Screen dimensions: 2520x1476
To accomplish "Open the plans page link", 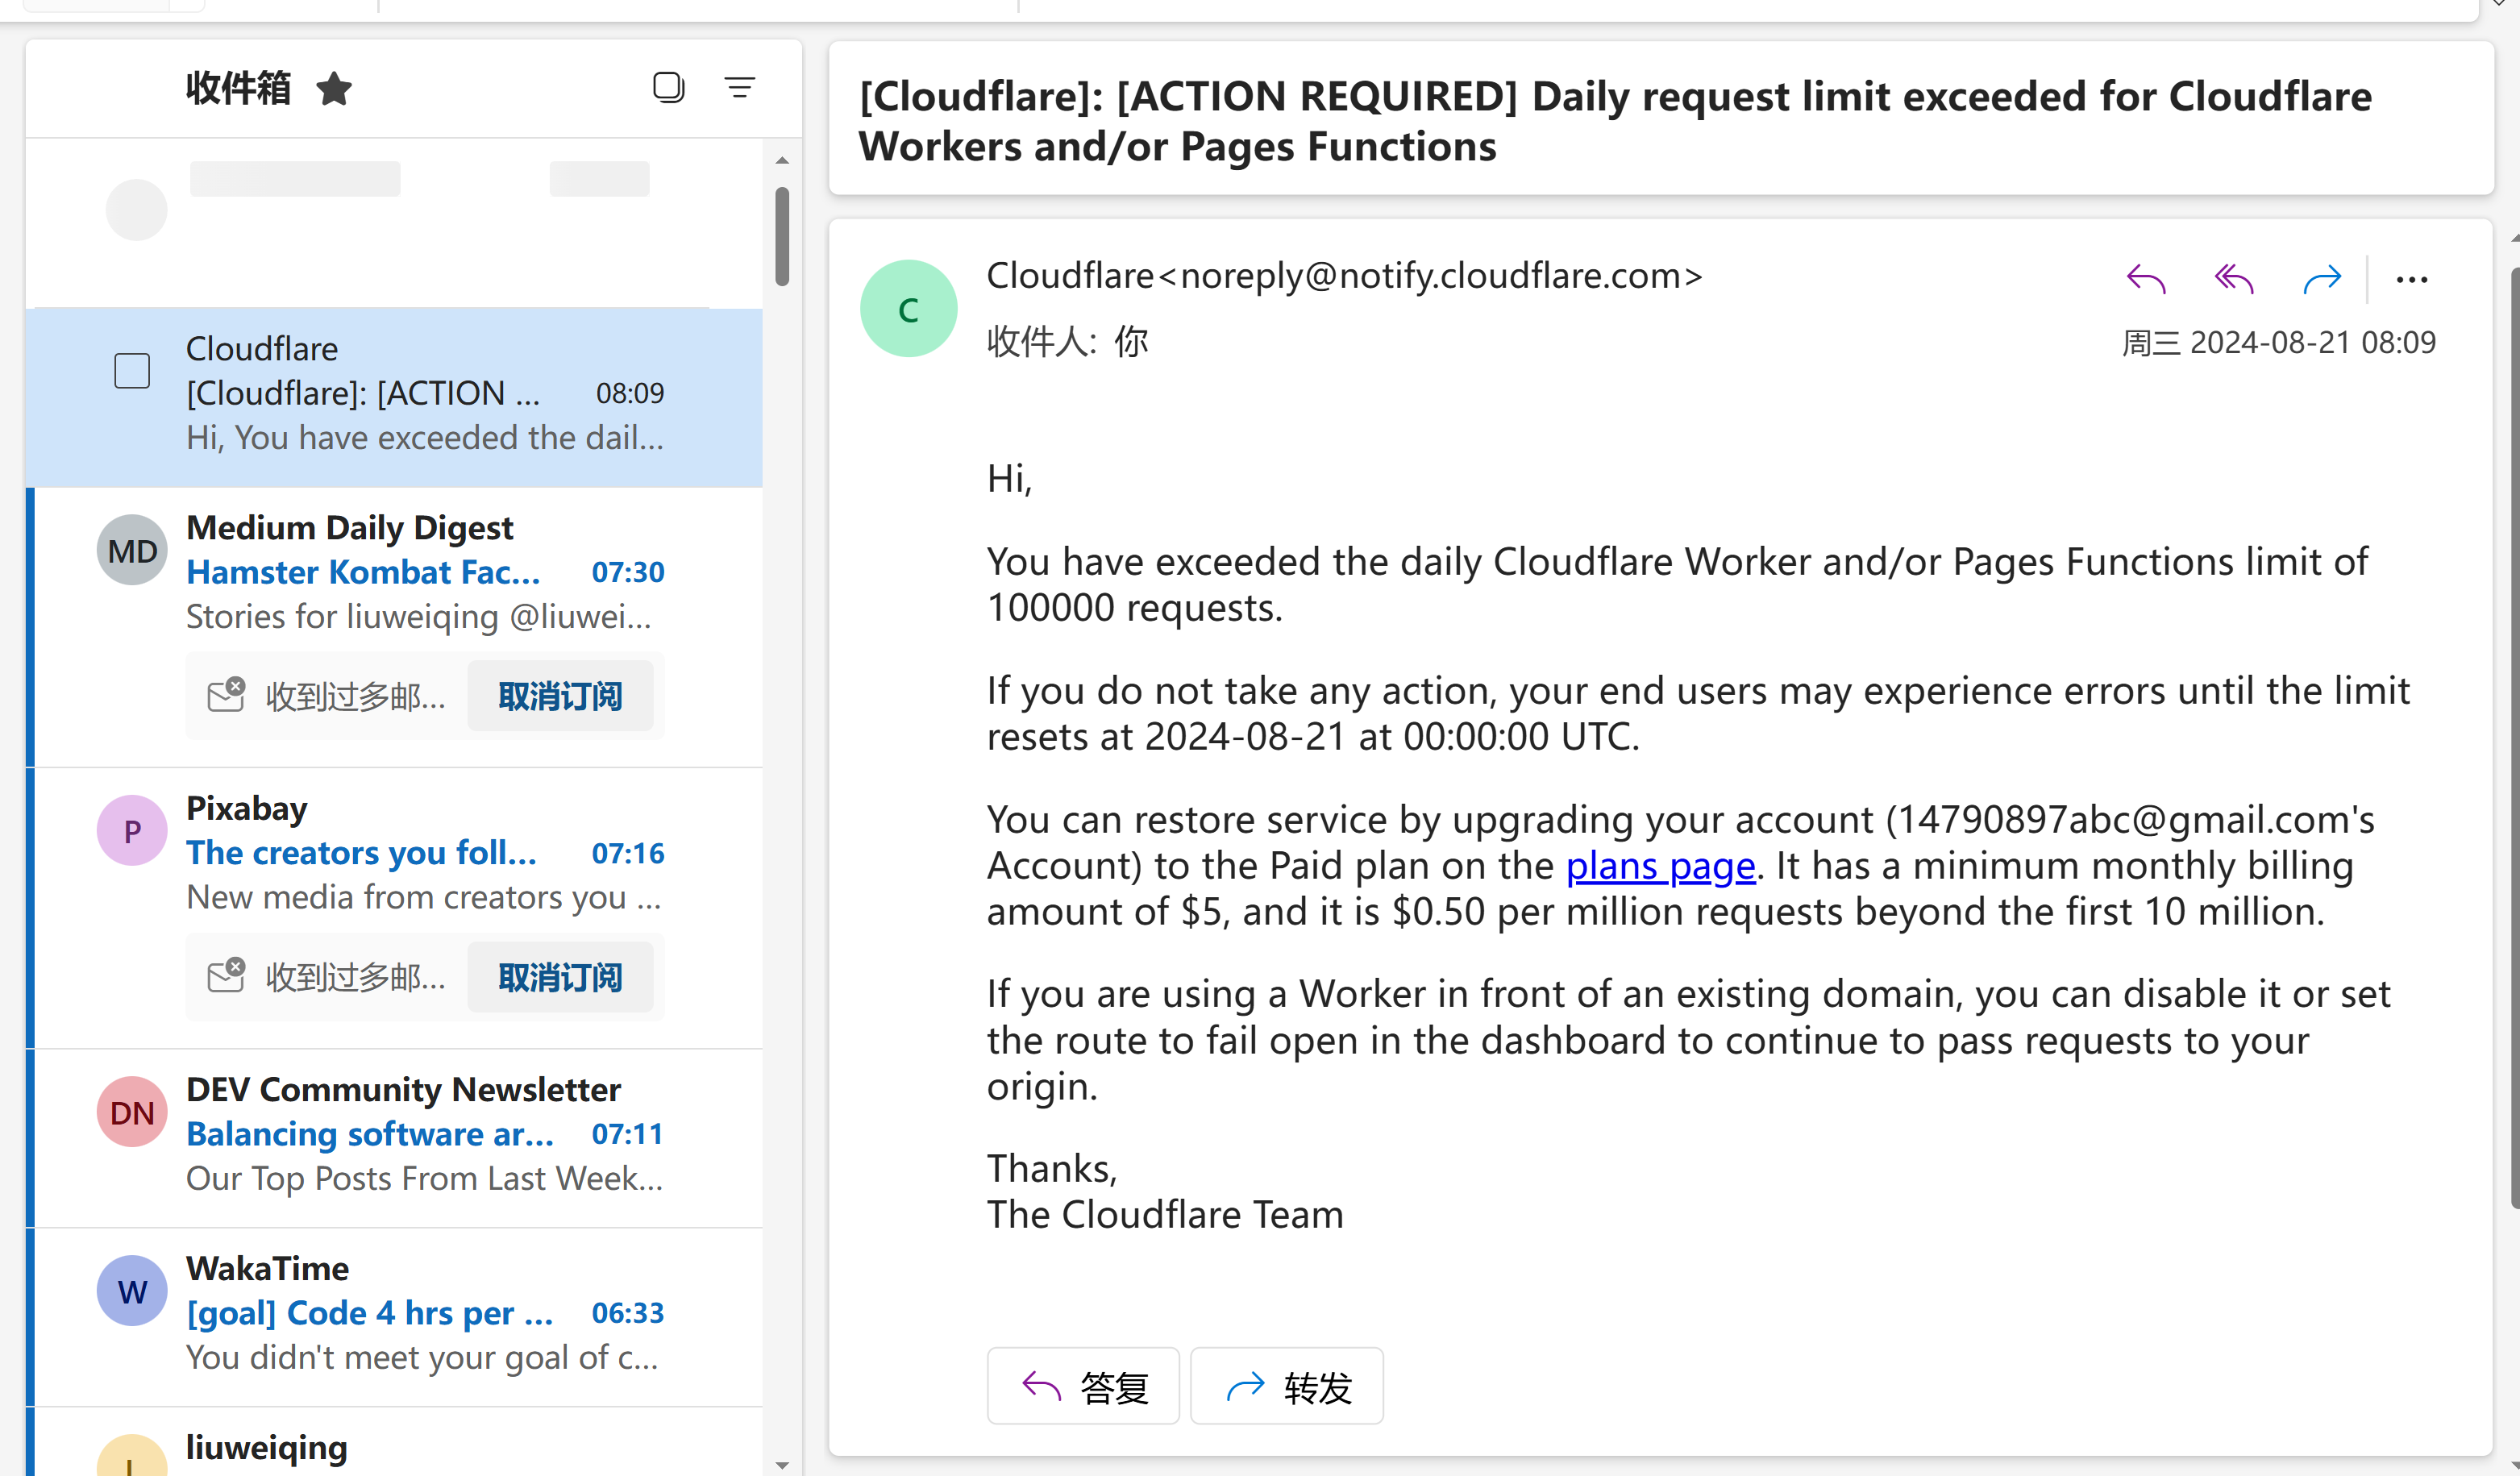I will tap(1660, 866).
